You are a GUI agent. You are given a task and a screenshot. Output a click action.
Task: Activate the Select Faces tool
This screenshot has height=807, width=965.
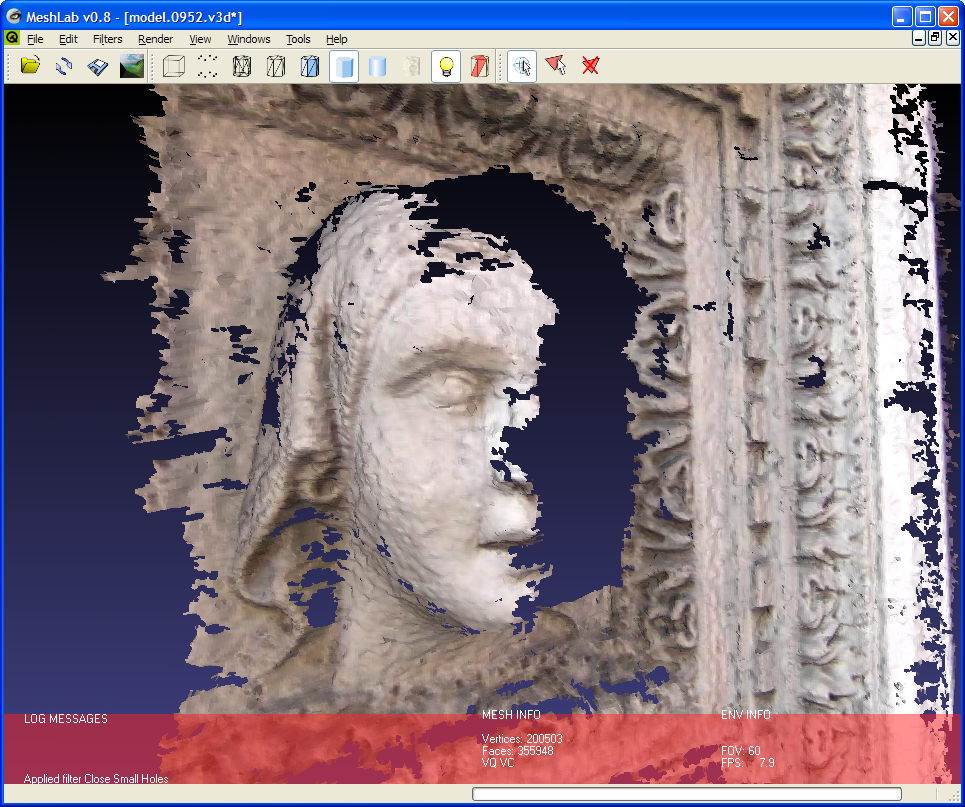point(556,67)
